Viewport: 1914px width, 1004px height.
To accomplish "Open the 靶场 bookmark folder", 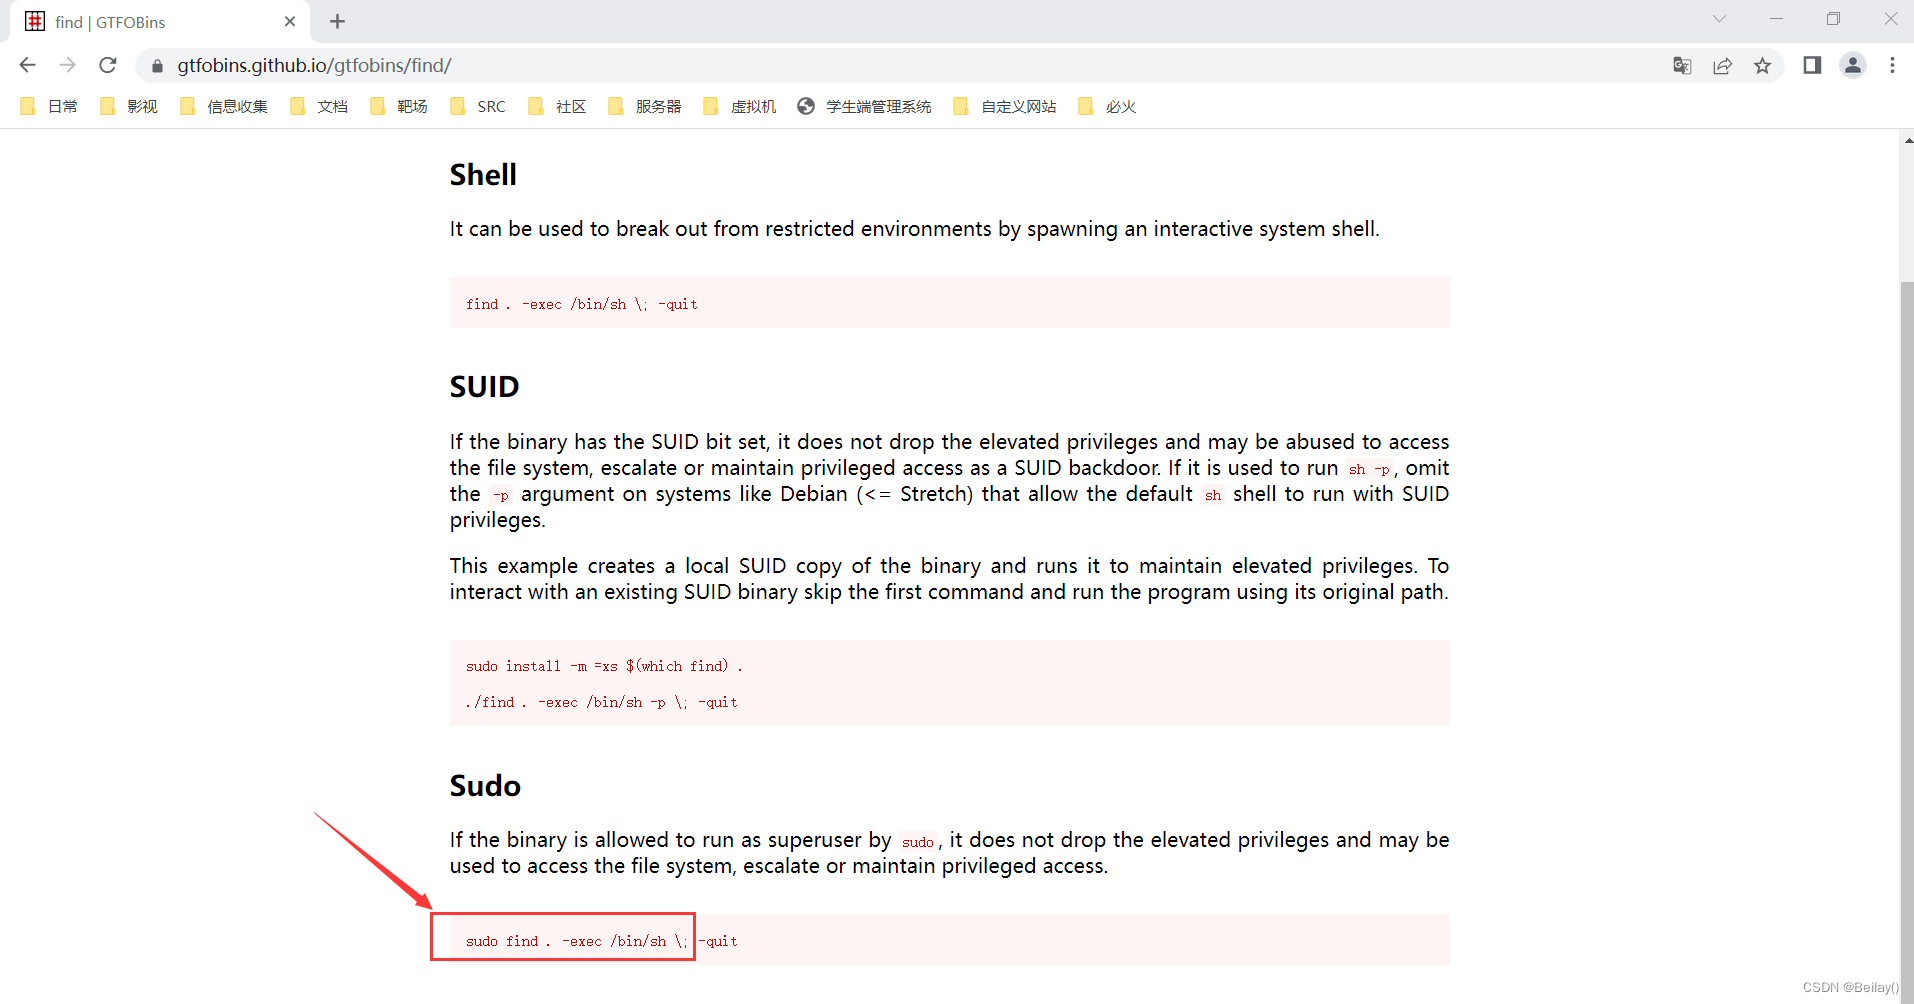I will click(399, 106).
